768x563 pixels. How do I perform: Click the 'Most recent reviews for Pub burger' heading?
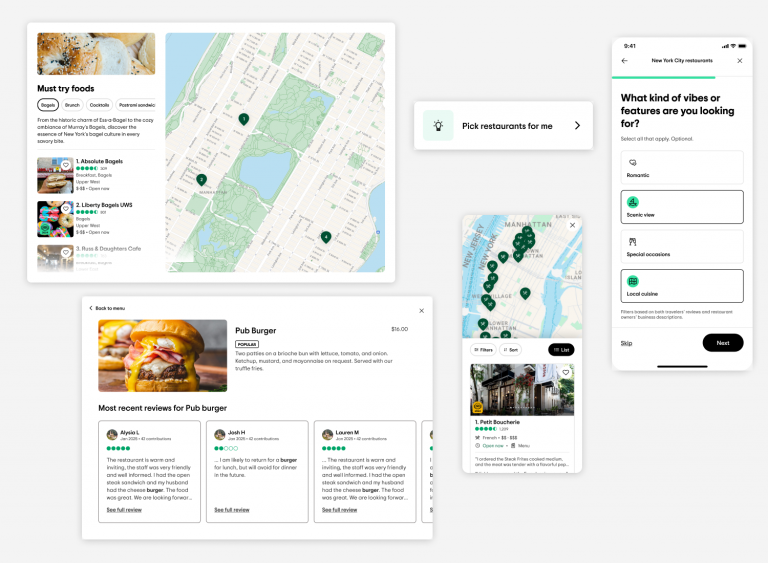163,408
